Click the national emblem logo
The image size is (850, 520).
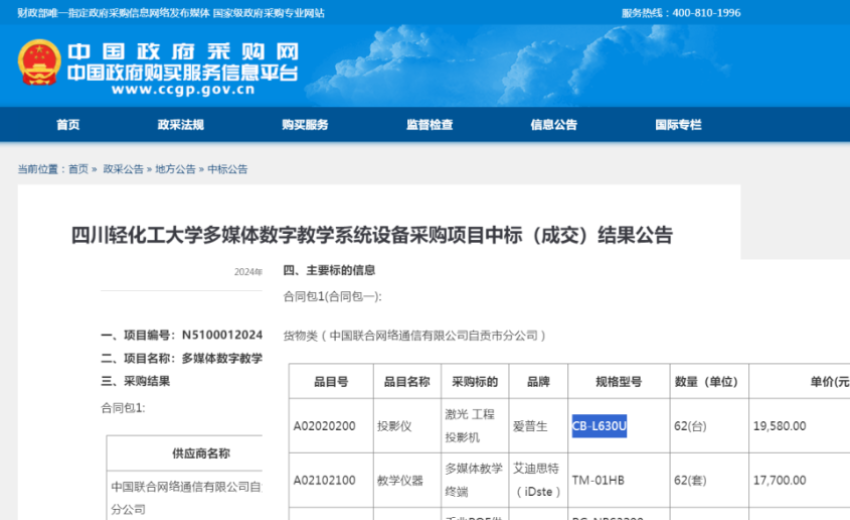tap(39, 62)
